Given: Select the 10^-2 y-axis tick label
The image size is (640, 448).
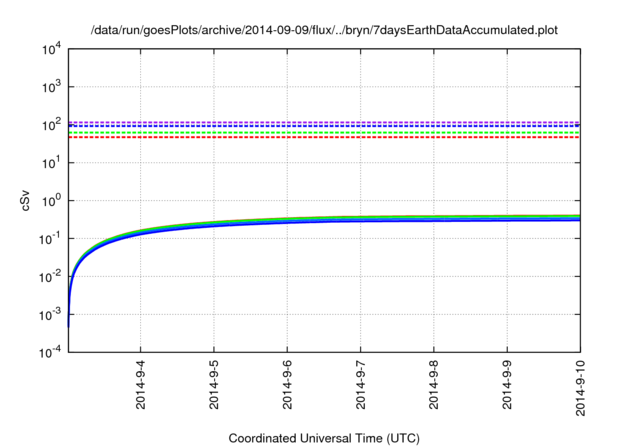Looking at the screenshot, I should (x=50, y=276).
